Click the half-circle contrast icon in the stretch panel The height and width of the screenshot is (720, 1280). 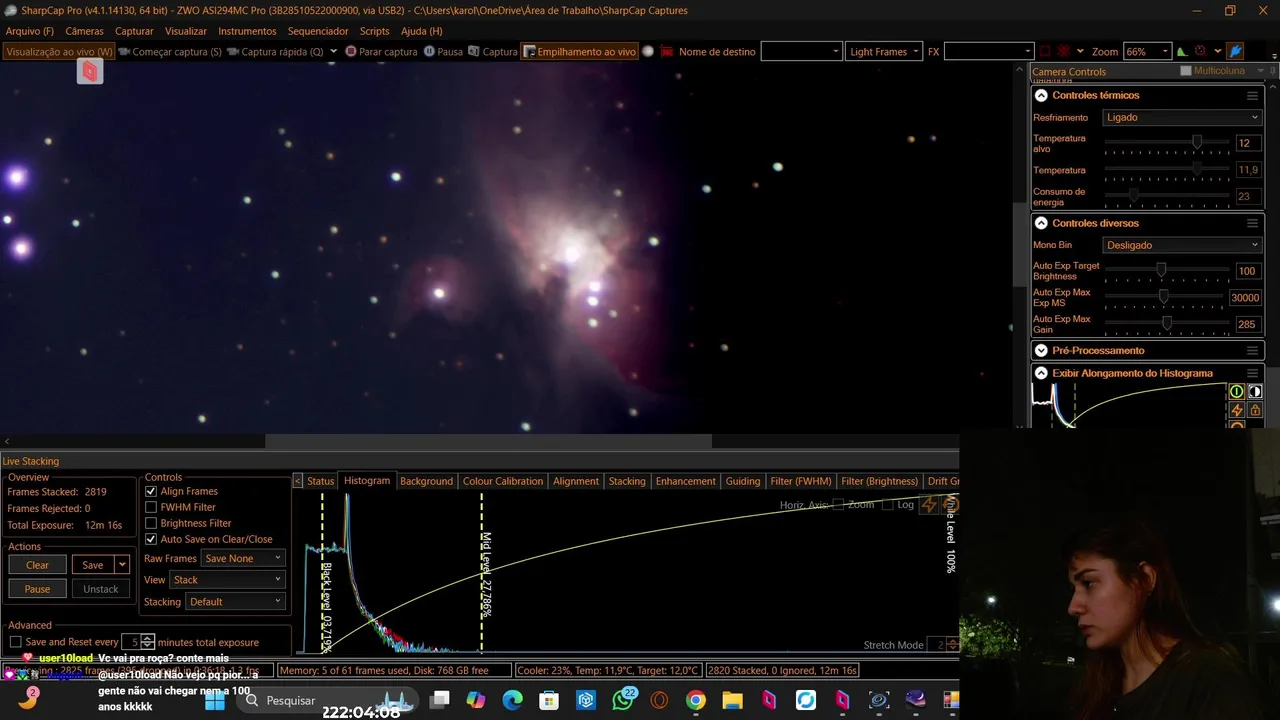click(1255, 391)
